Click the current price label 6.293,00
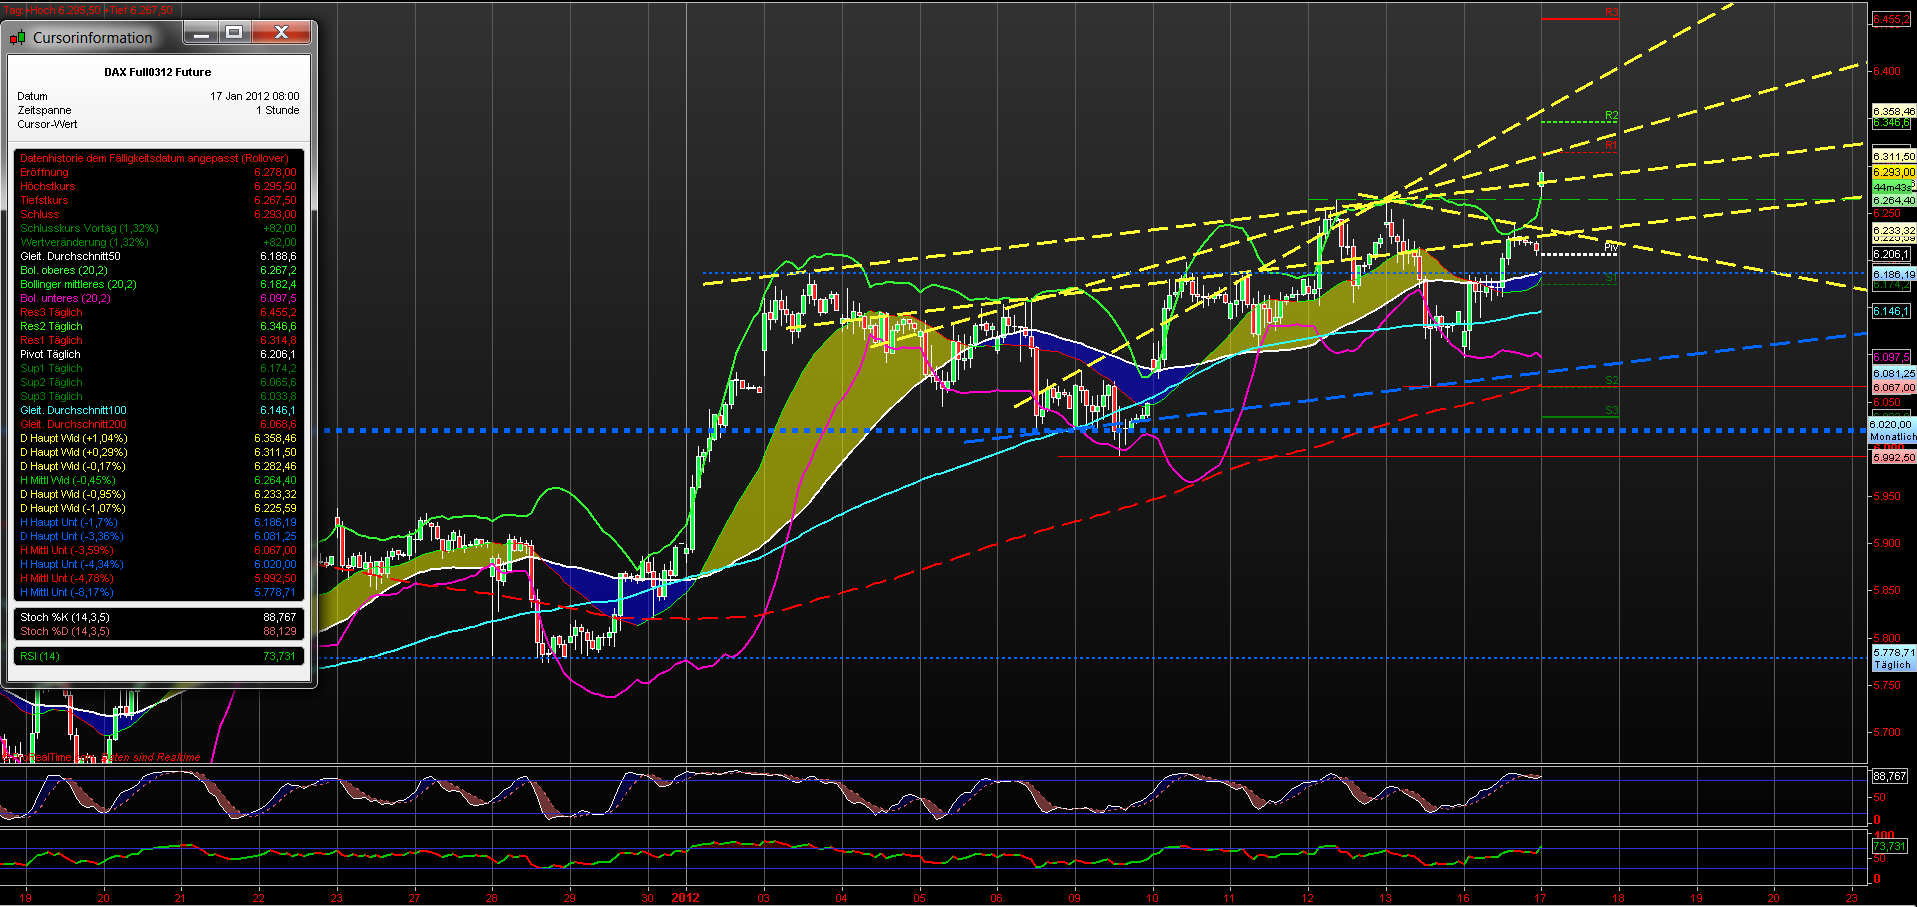1917x907 pixels. 1892,171
